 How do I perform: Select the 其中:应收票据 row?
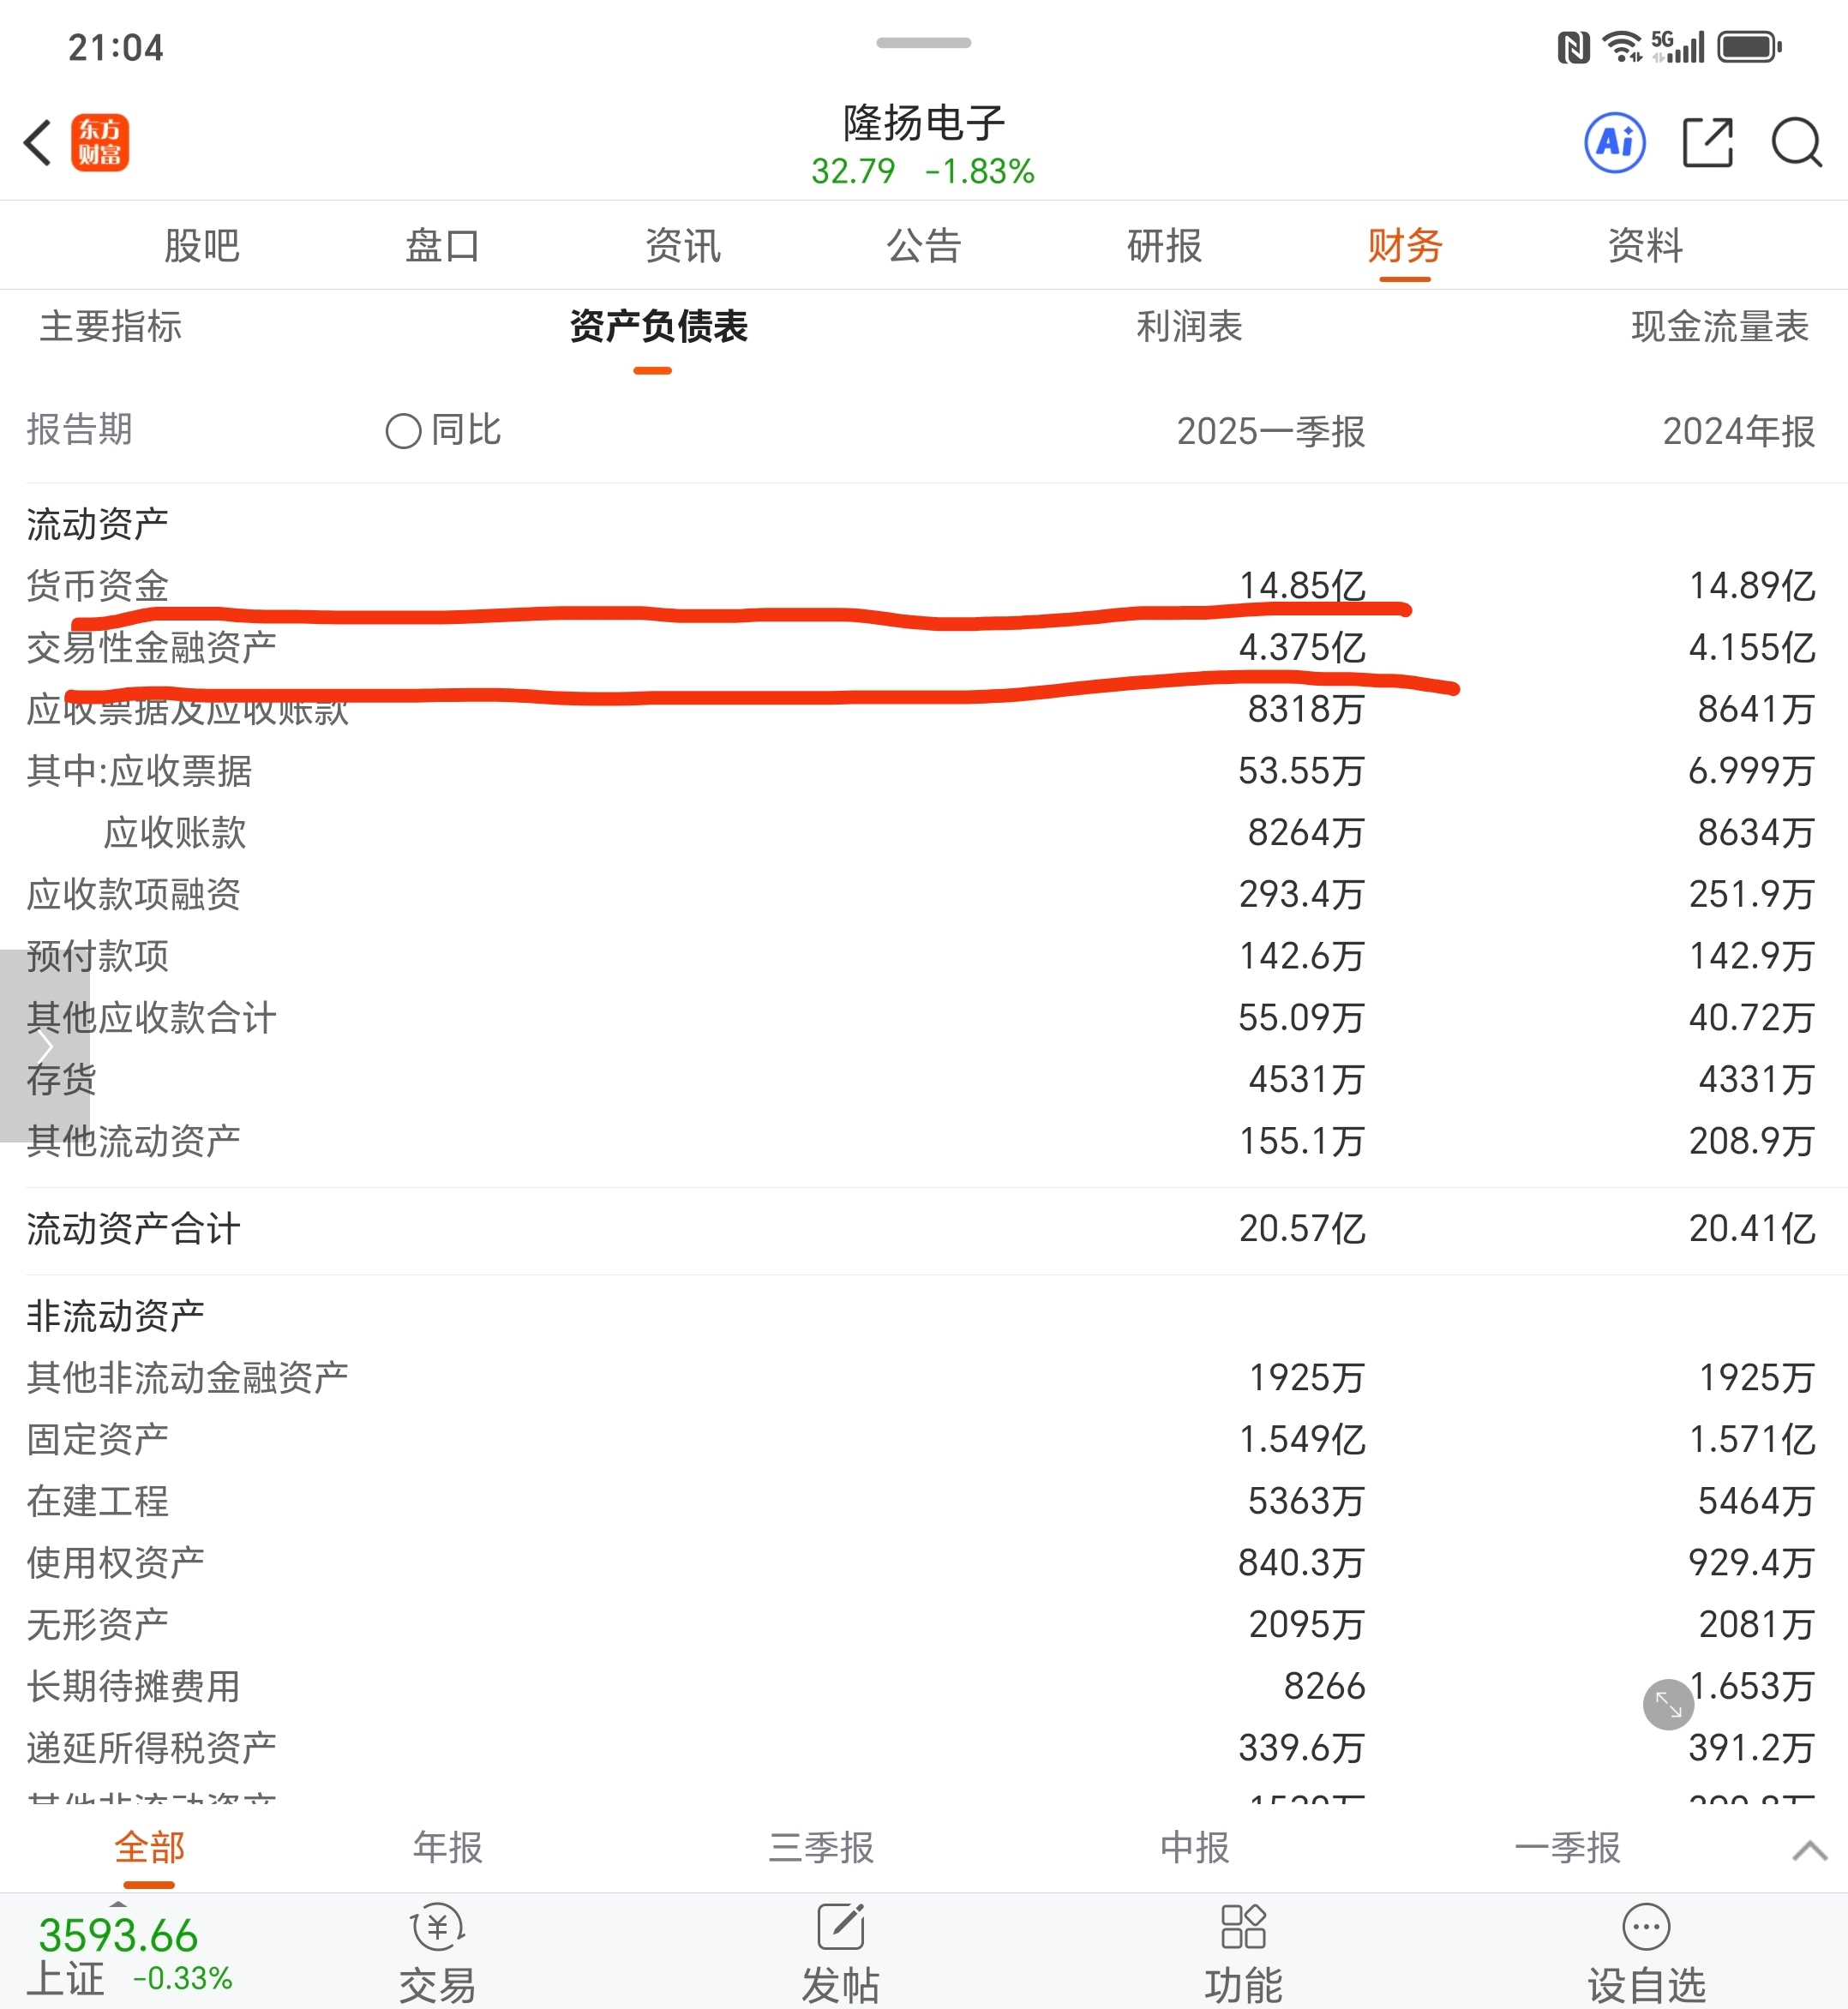(x=139, y=771)
